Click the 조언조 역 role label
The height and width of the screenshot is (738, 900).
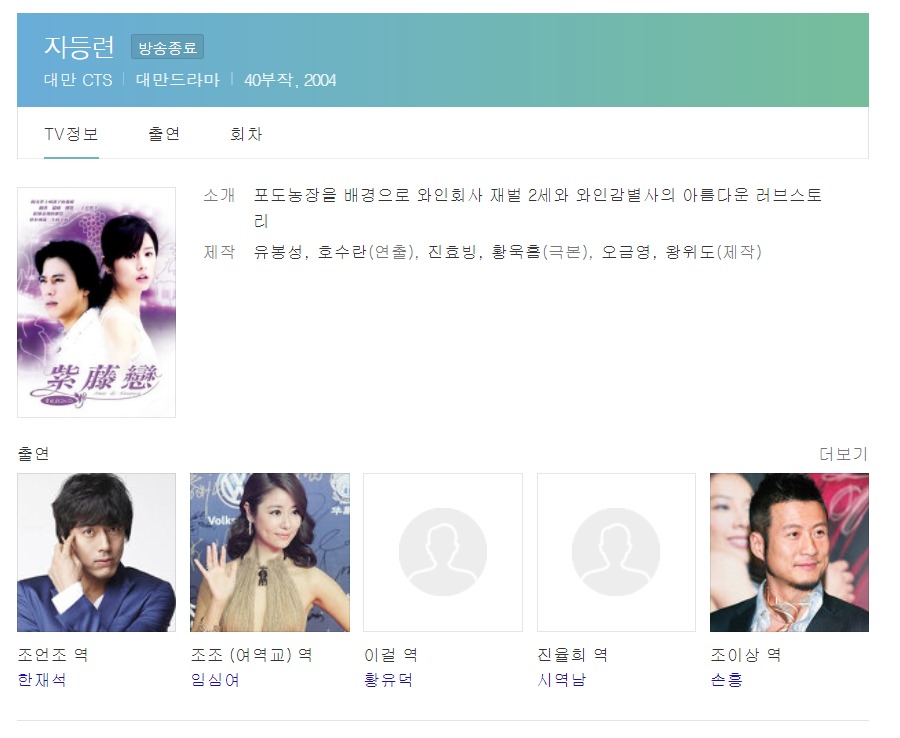click(53, 655)
